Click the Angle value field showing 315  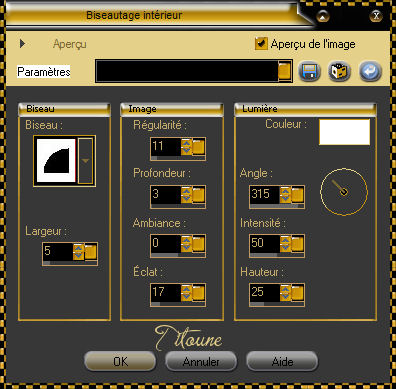click(265, 194)
